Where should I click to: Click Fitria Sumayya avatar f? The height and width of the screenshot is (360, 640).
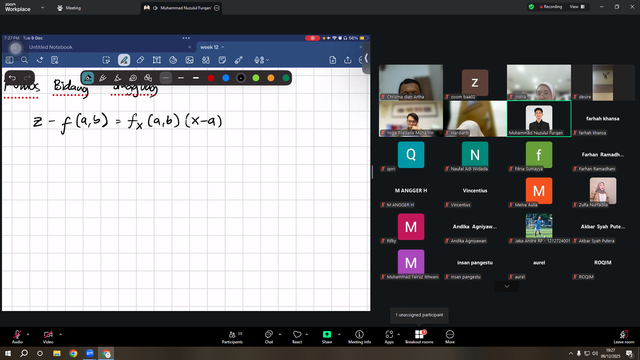(x=539, y=155)
